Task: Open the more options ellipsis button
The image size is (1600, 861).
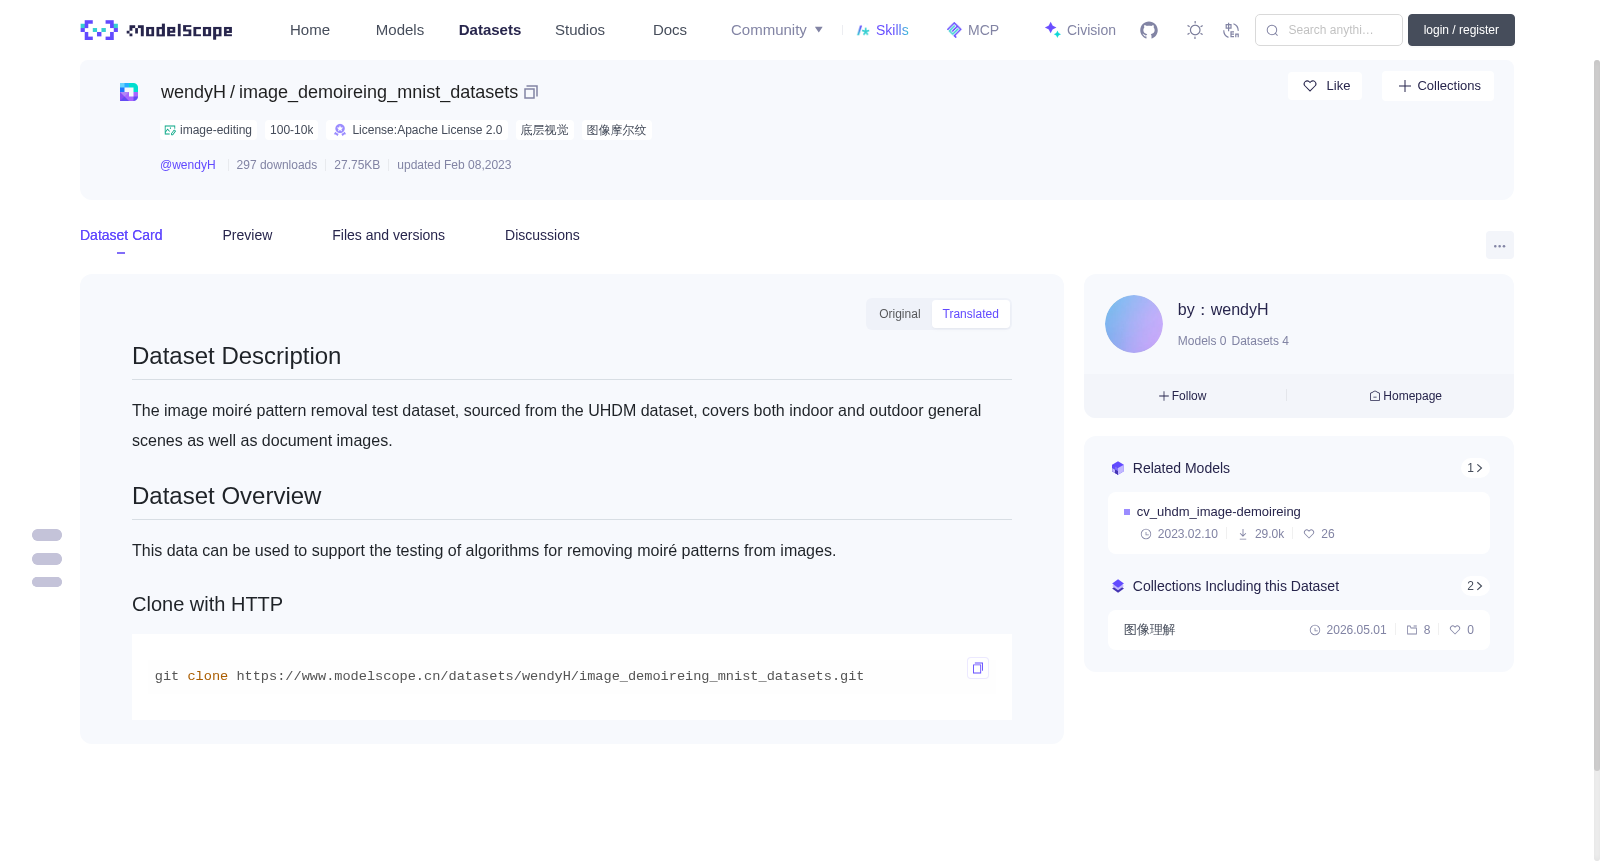Action: 1500,245
